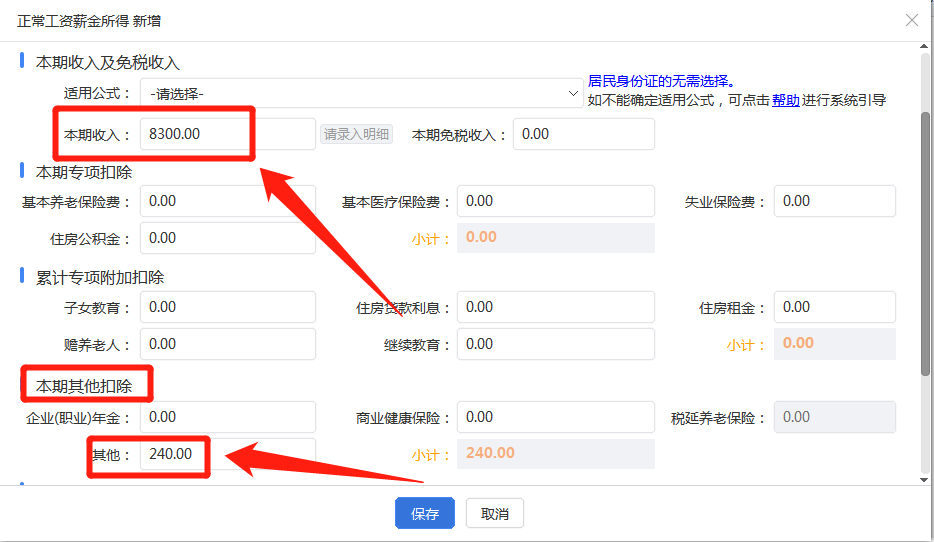Click the 基本养老保险费 input field
This screenshot has width=934, height=542.
(x=228, y=201)
